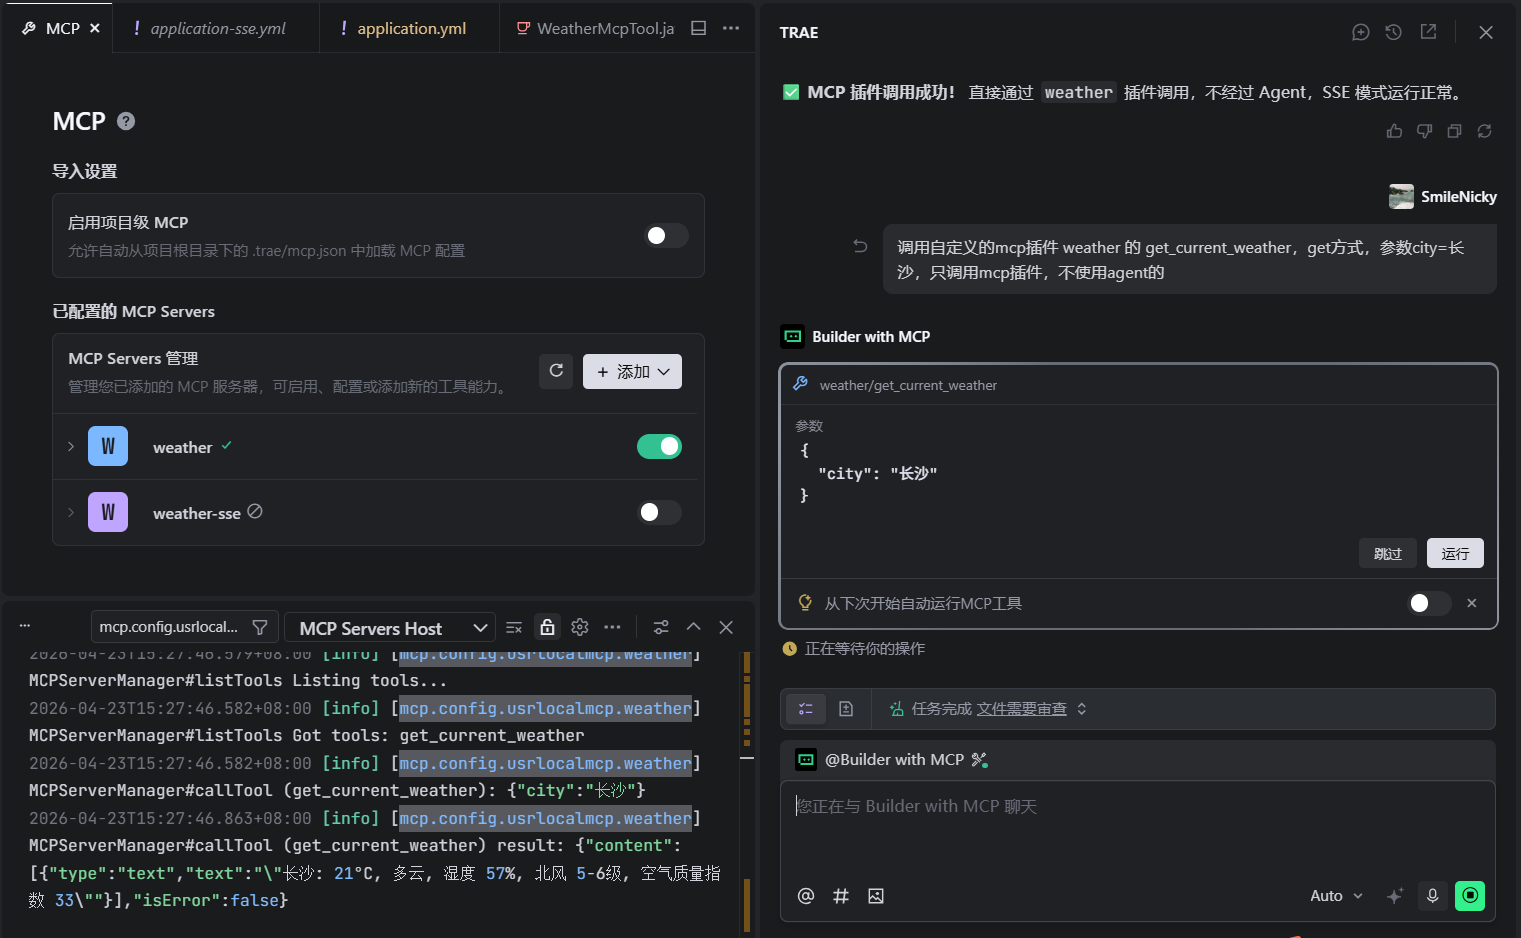Dismiss the auto-run MCP tool tip

tap(1471, 603)
